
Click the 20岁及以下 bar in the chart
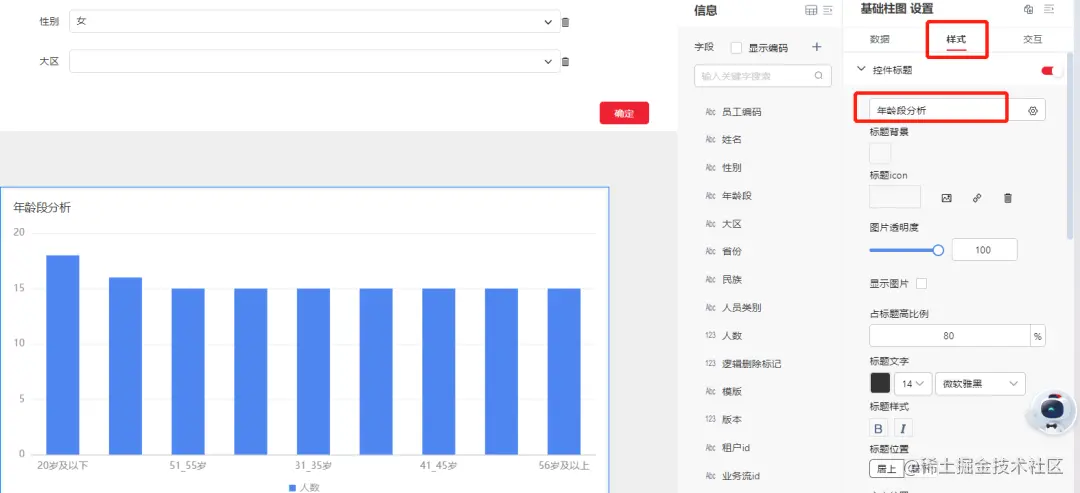[x=63, y=355]
